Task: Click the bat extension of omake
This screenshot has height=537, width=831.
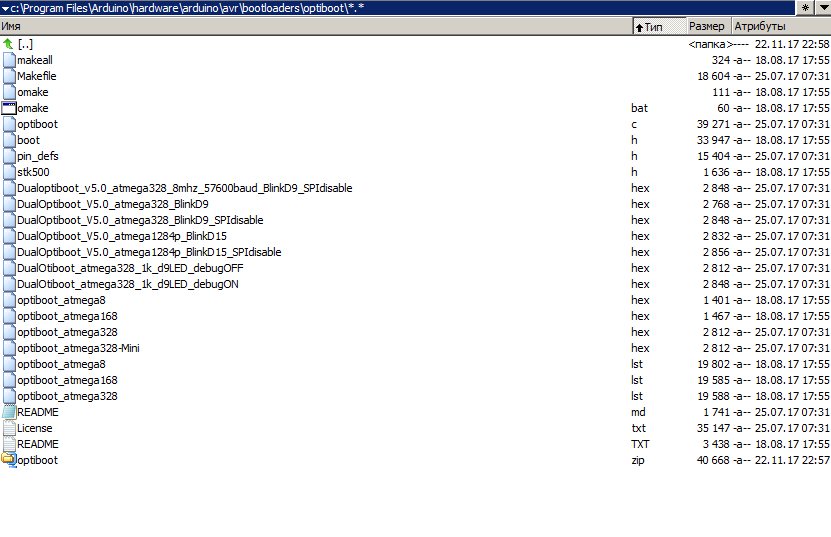Action: [x=639, y=108]
